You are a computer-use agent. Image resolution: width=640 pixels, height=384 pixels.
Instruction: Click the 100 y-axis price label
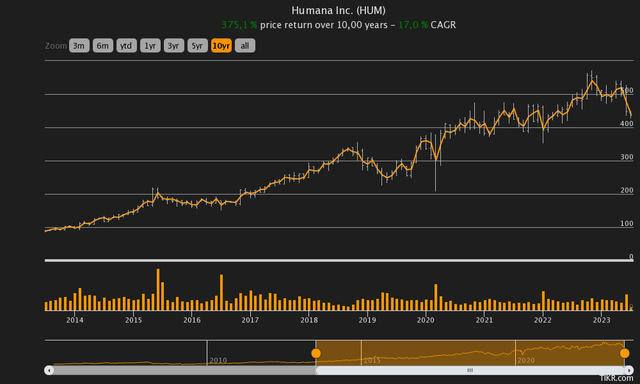[x=627, y=223]
